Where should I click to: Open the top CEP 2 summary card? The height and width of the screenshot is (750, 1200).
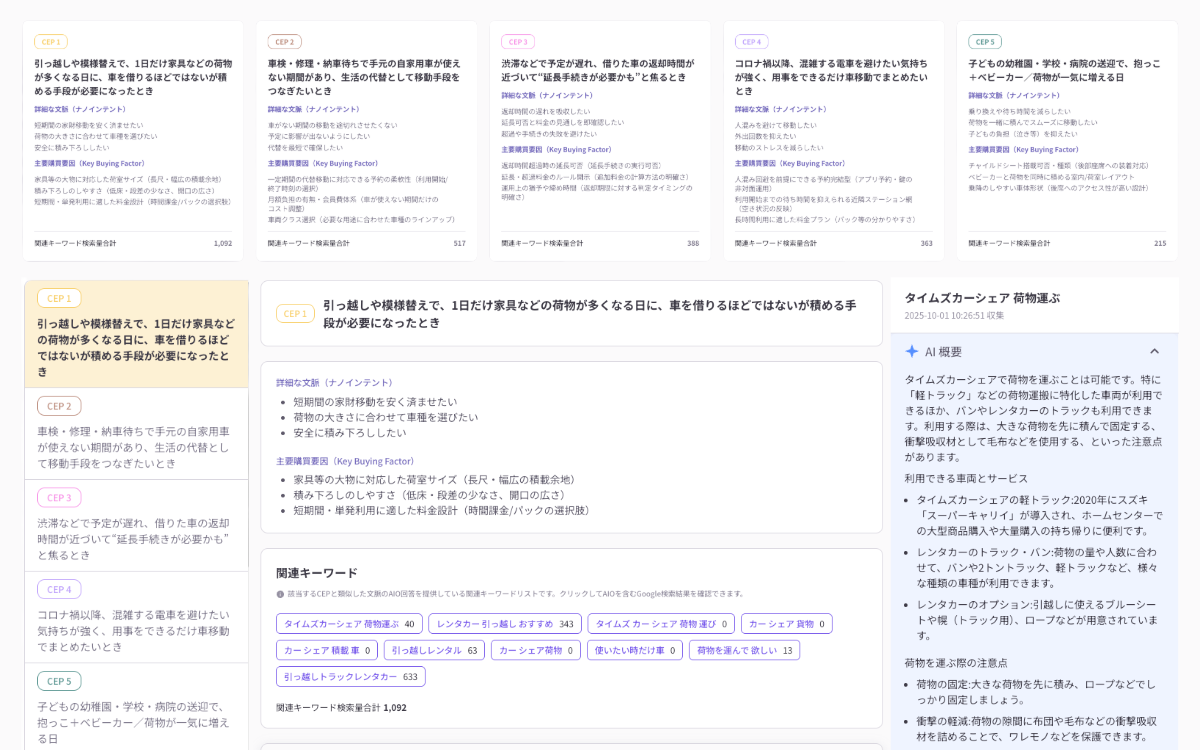(x=366, y=141)
